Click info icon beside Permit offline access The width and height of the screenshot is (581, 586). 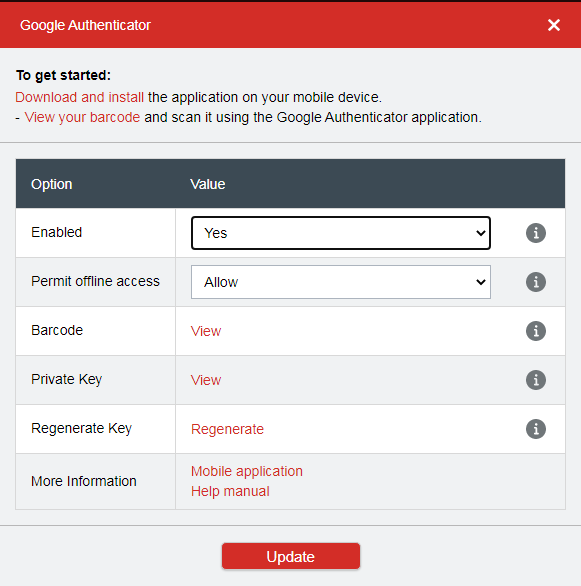pyautogui.click(x=536, y=282)
